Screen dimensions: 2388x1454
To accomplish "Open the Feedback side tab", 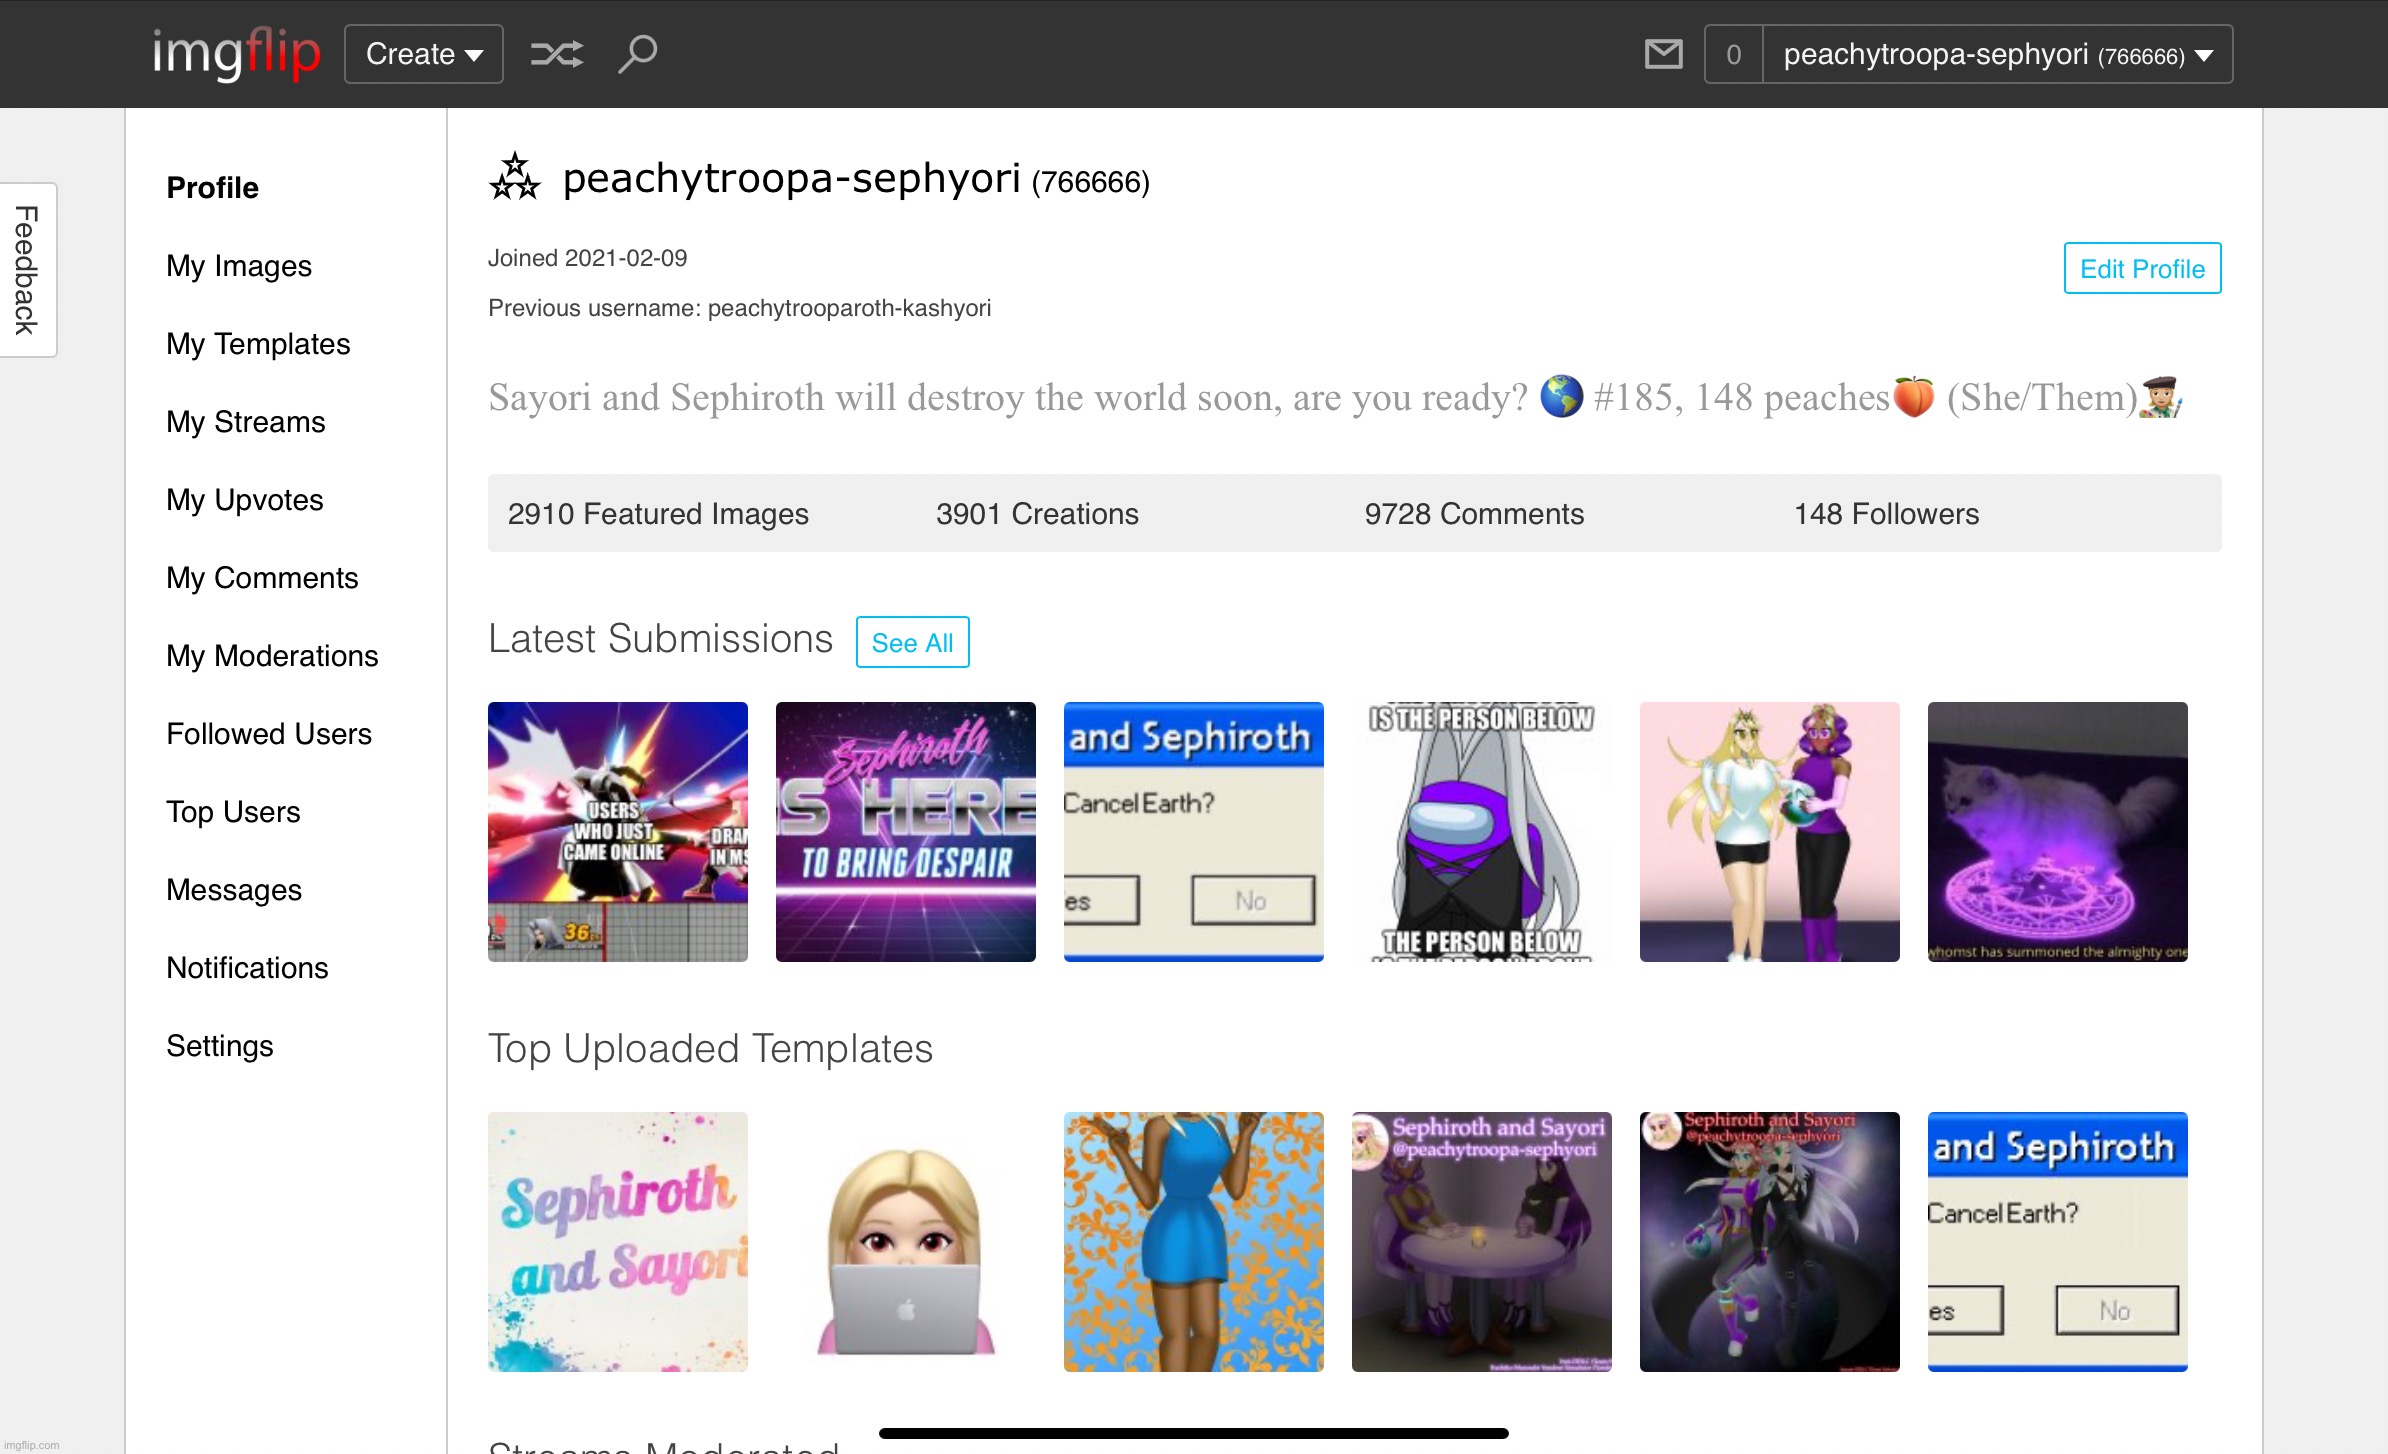I will click(27, 270).
